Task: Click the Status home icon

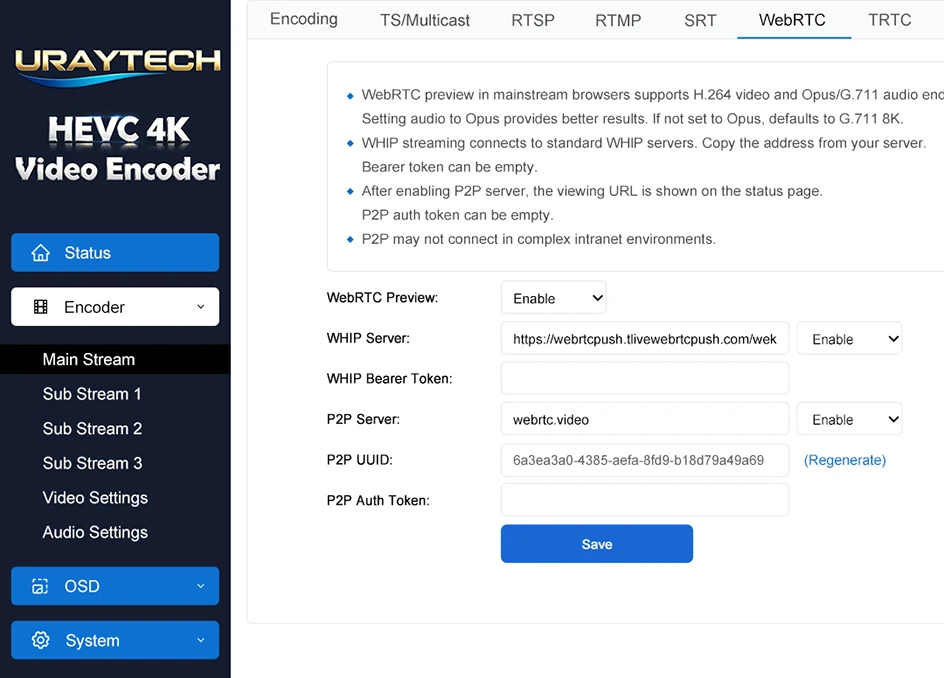Action: pyautogui.click(x=40, y=253)
